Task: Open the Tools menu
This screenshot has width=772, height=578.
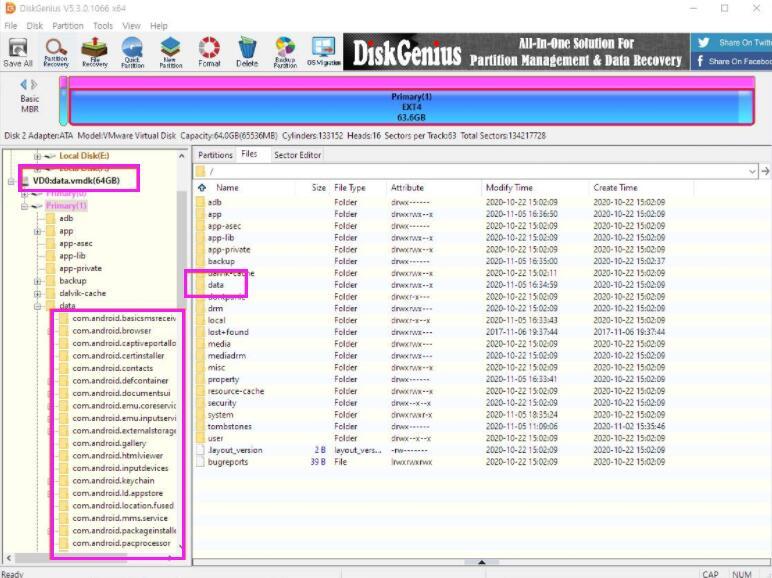Action: click(102, 26)
